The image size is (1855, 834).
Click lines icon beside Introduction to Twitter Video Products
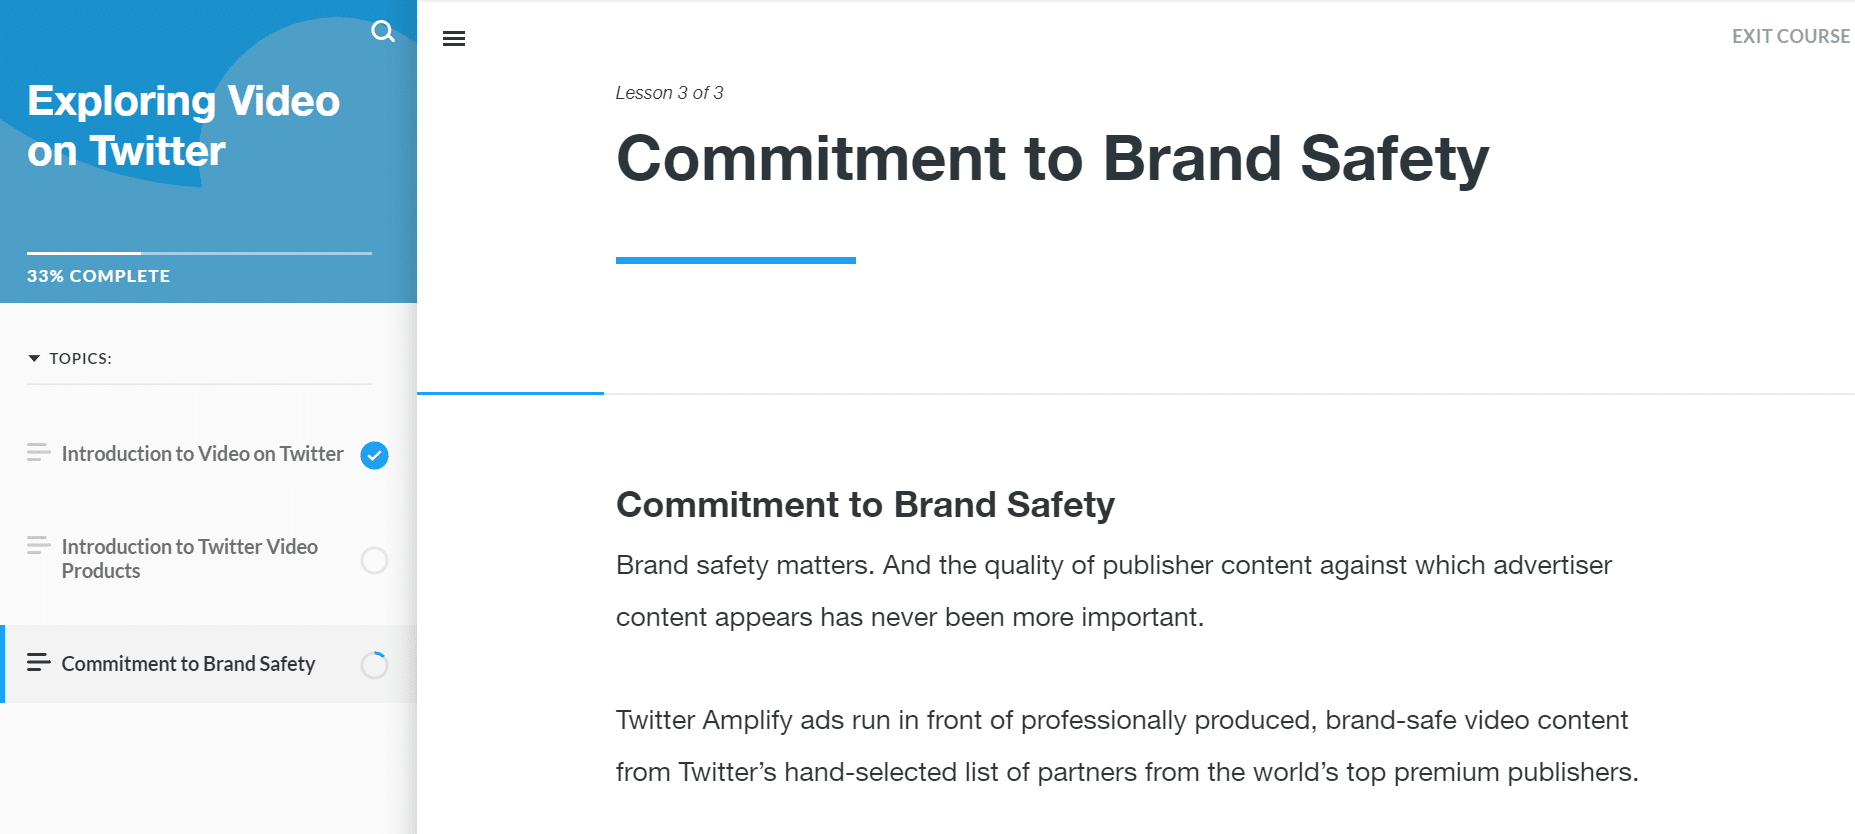[38, 546]
